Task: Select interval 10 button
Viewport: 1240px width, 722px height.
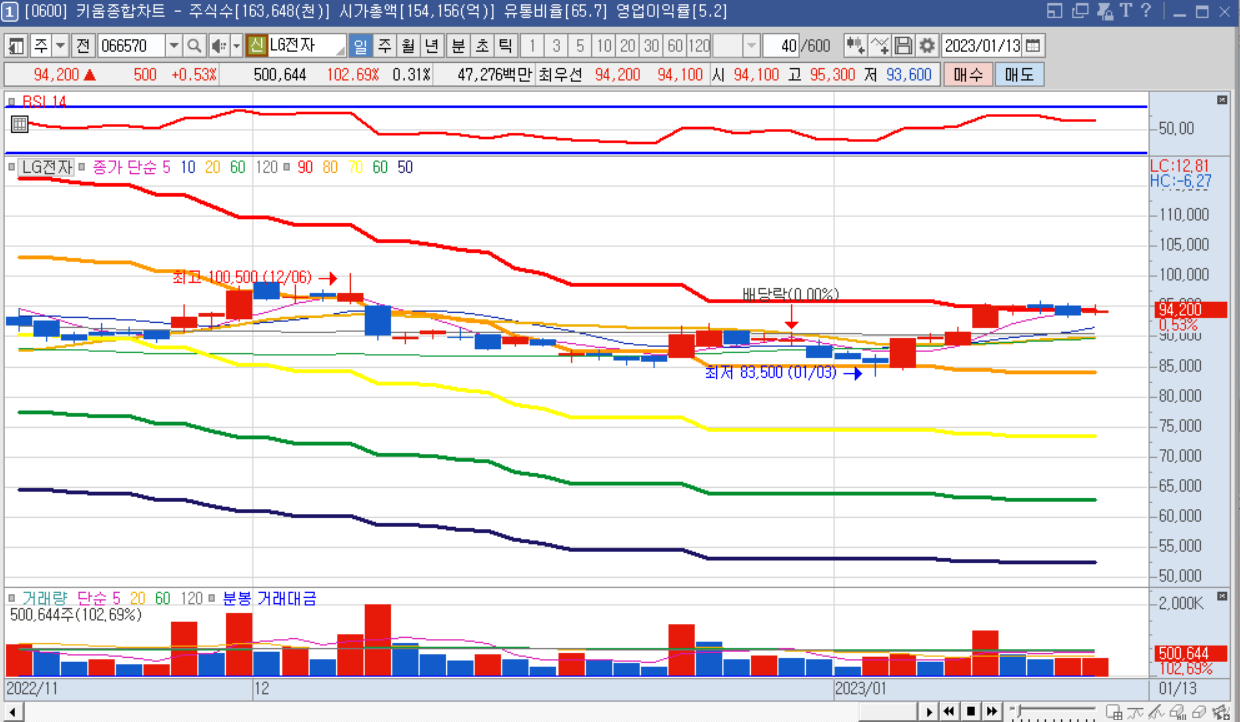Action: pyautogui.click(x=604, y=46)
